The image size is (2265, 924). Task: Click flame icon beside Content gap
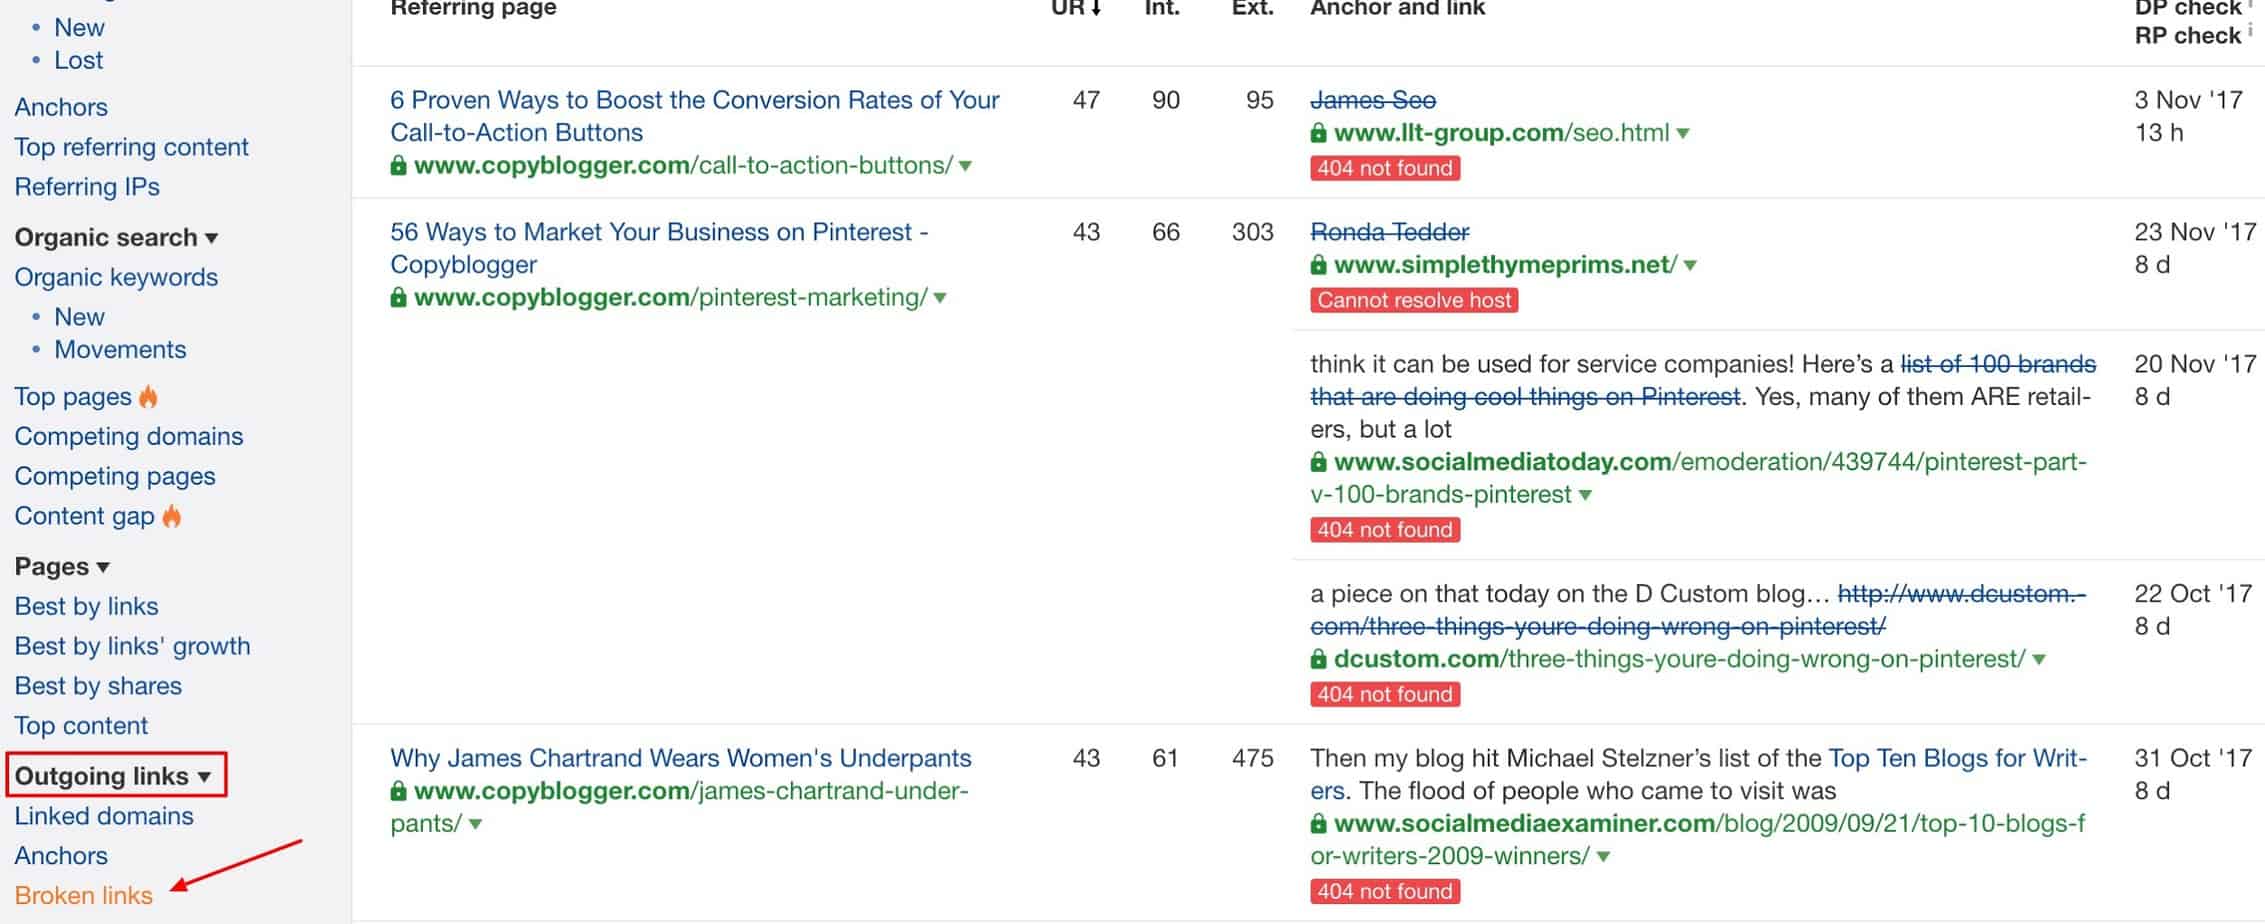[172, 516]
